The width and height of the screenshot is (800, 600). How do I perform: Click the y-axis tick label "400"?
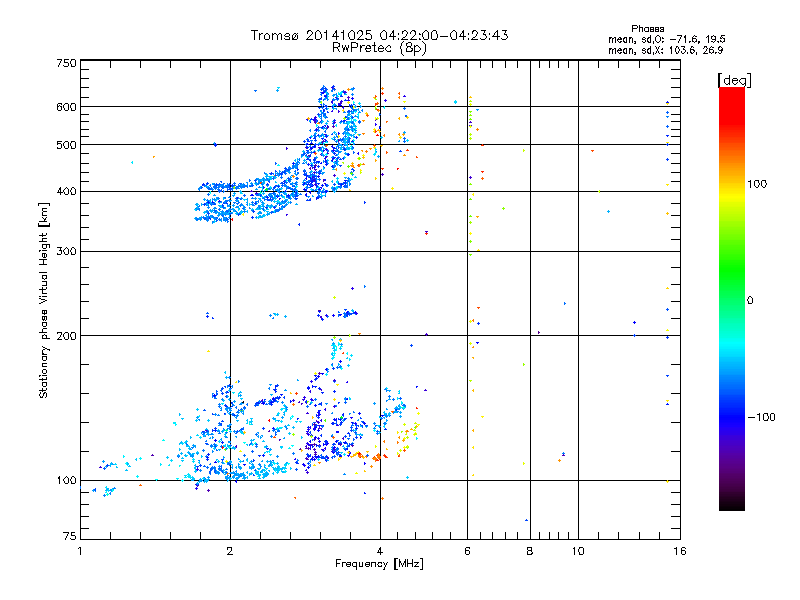(66, 191)
